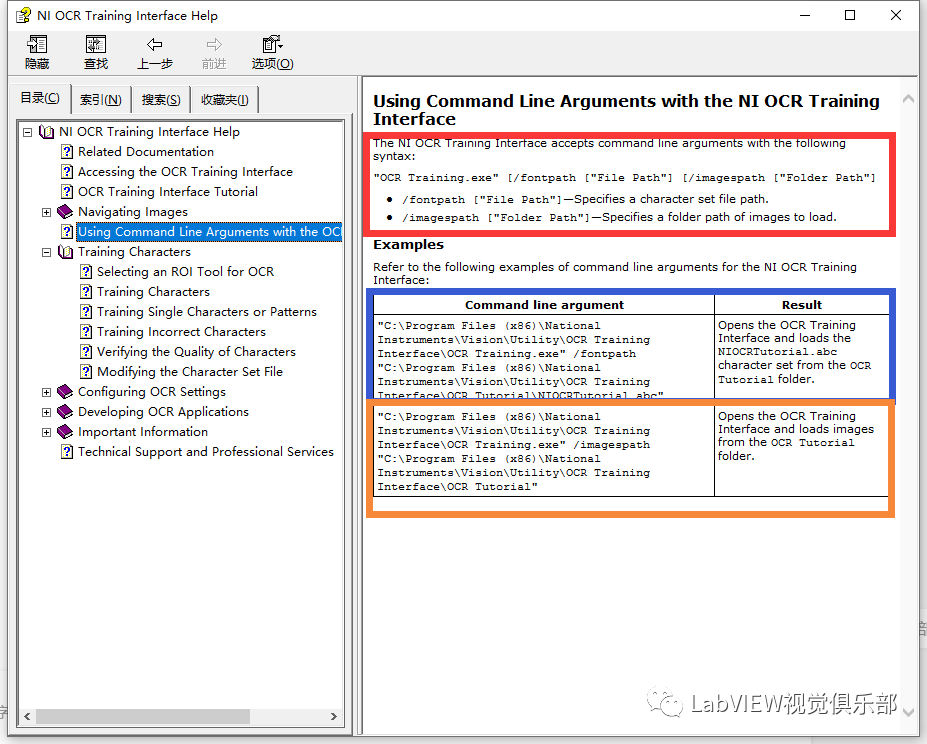Click the page icon beside Selecting an ROI Tool for OCR

[86, 271]
